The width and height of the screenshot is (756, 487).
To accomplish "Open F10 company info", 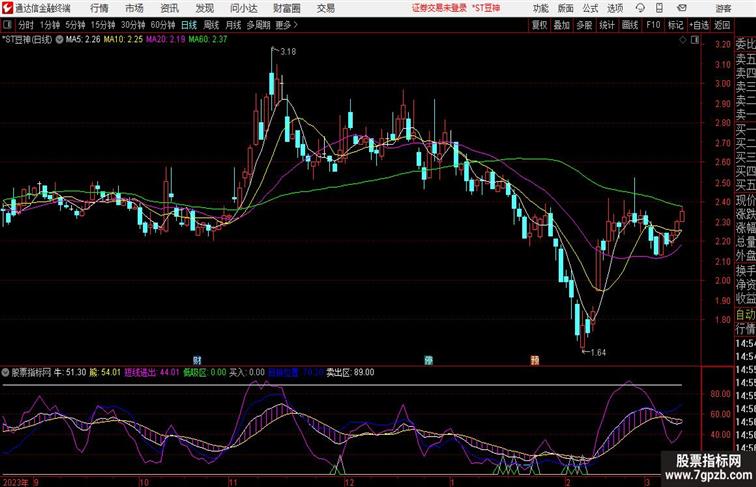I will [653, 25].
